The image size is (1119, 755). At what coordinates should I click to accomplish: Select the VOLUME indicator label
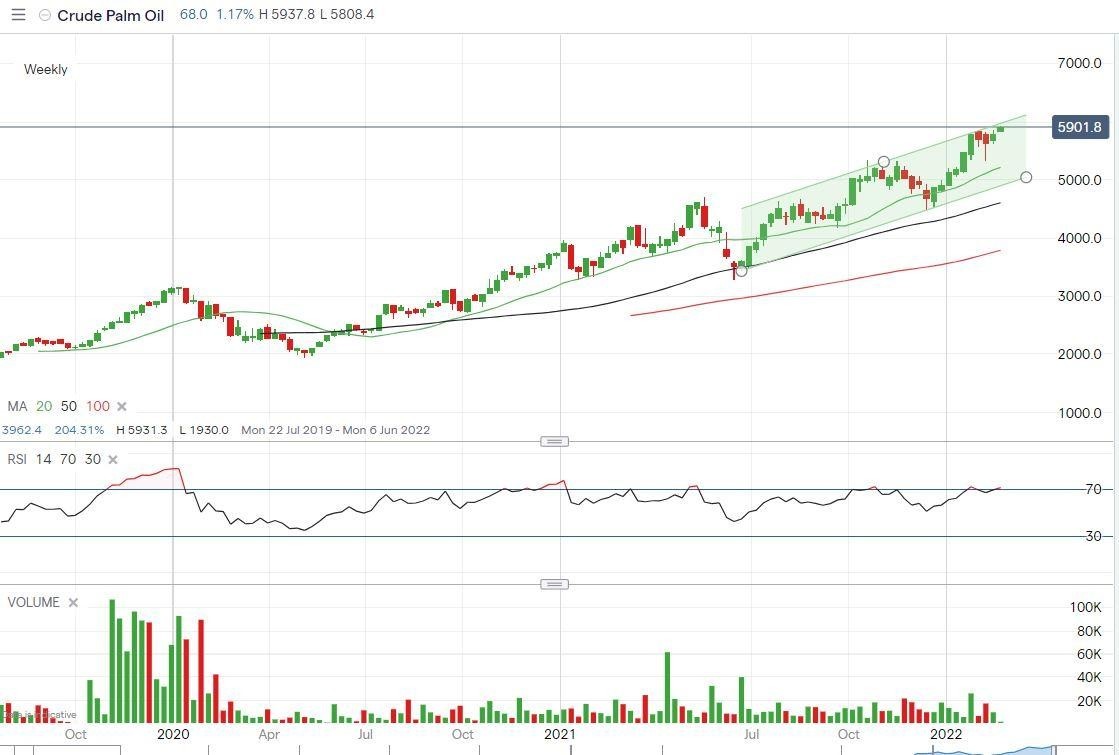pyautogui.click(x=34, y=602)
